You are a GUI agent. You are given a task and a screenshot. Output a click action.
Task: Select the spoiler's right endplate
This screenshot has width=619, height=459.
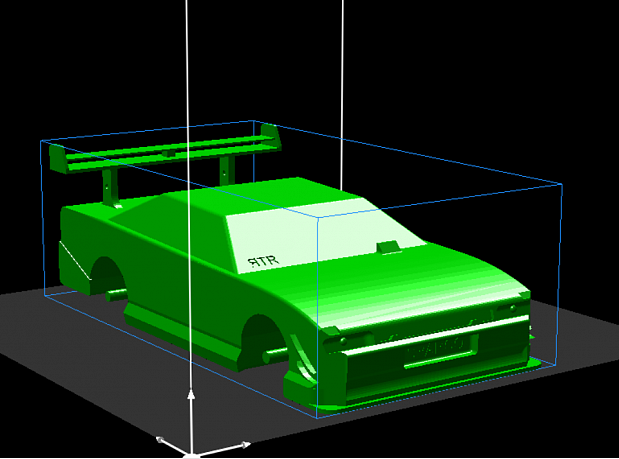271,137
